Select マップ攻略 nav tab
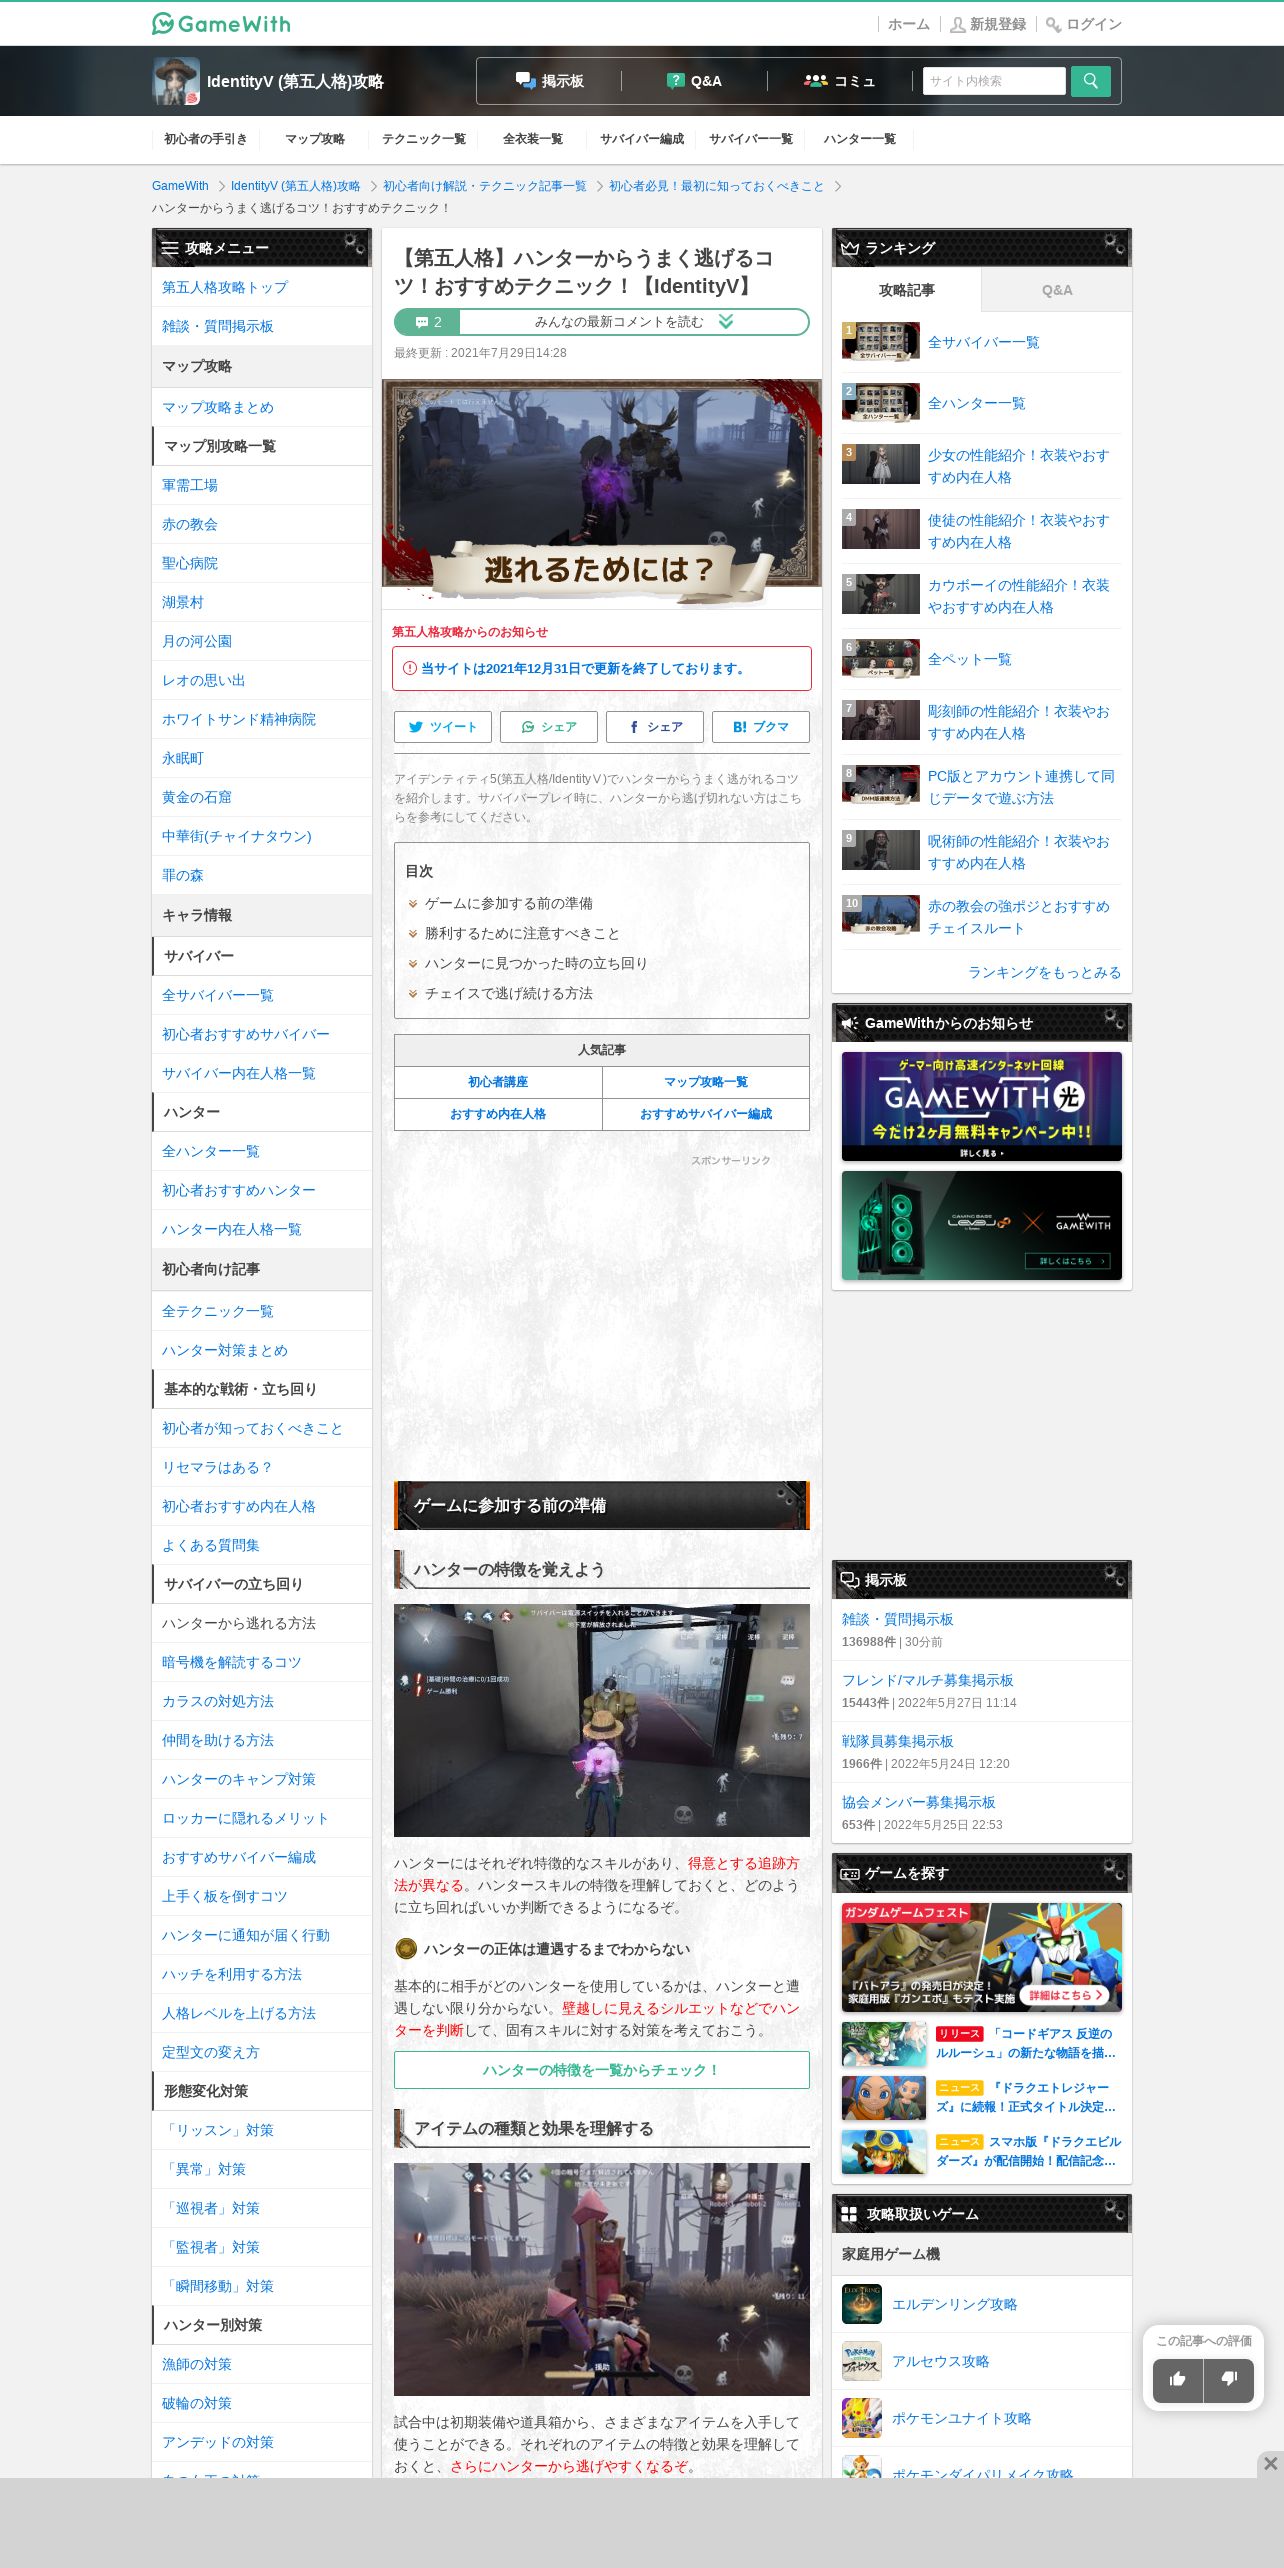The width and height of the screenshot is (1284, 2568). click(x=315, y=139)
